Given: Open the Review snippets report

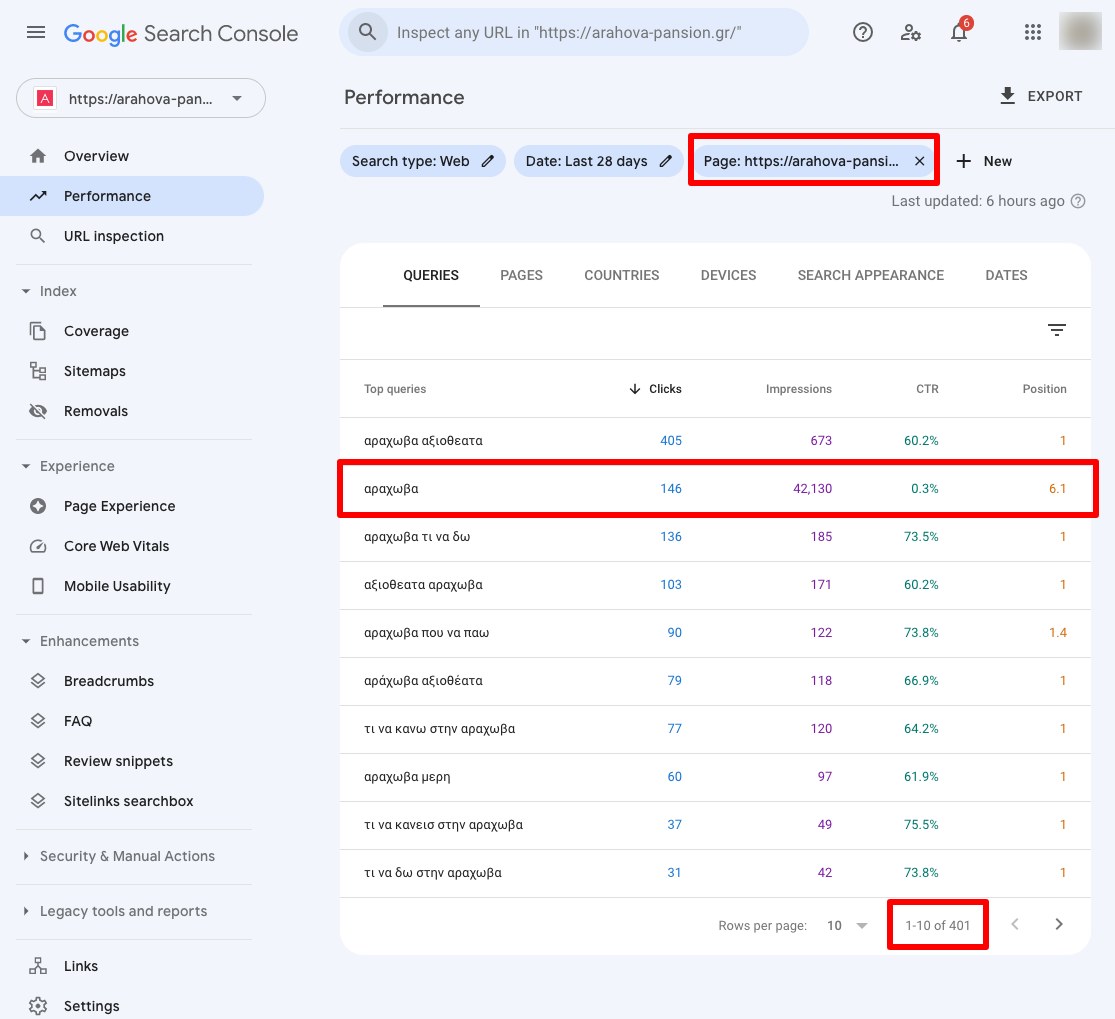Looking at the screenshot, I should (x=132, y=761).
